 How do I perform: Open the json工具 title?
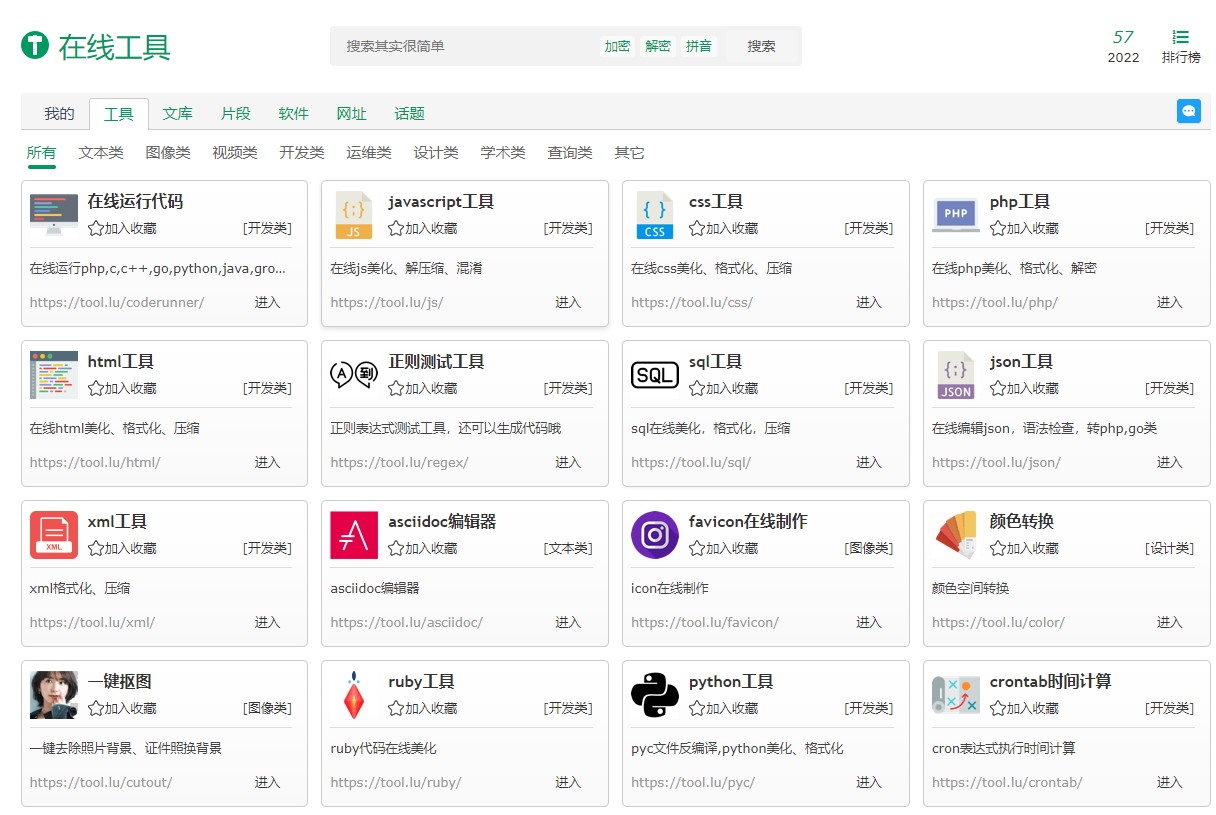[1021, 361]
